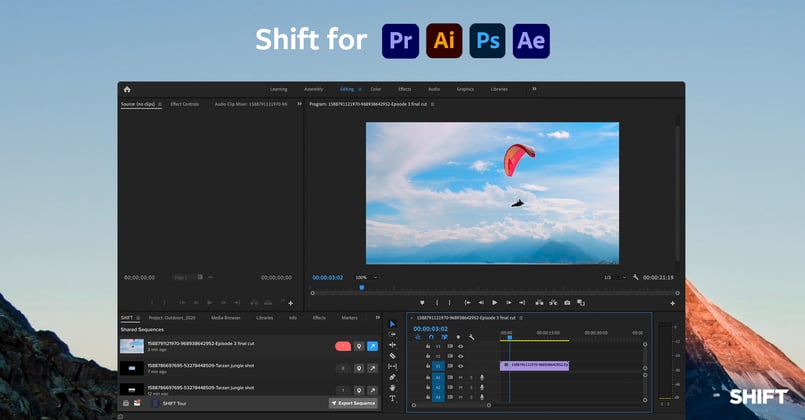Step forward one frame
Screen dimensions: 805x420
[508, 303]
